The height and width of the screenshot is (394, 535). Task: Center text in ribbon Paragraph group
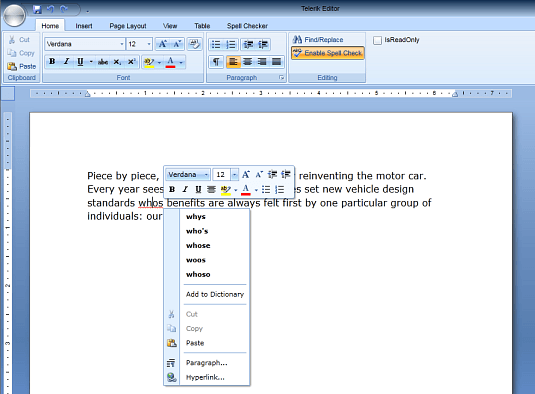248,62
